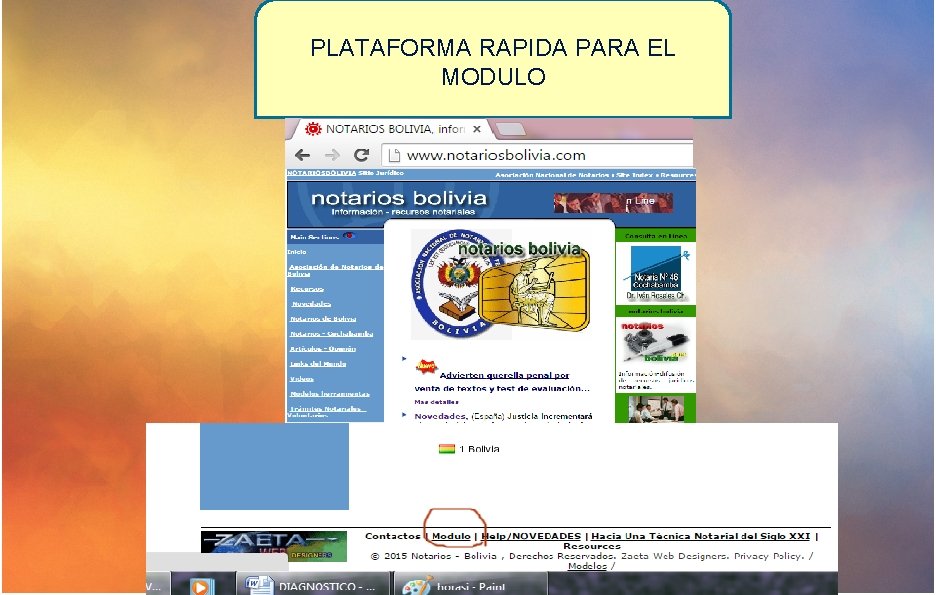Switch to DIAGNOSTICO Word taskbar window
Screen dimensions: 936x595
[313, 585]
